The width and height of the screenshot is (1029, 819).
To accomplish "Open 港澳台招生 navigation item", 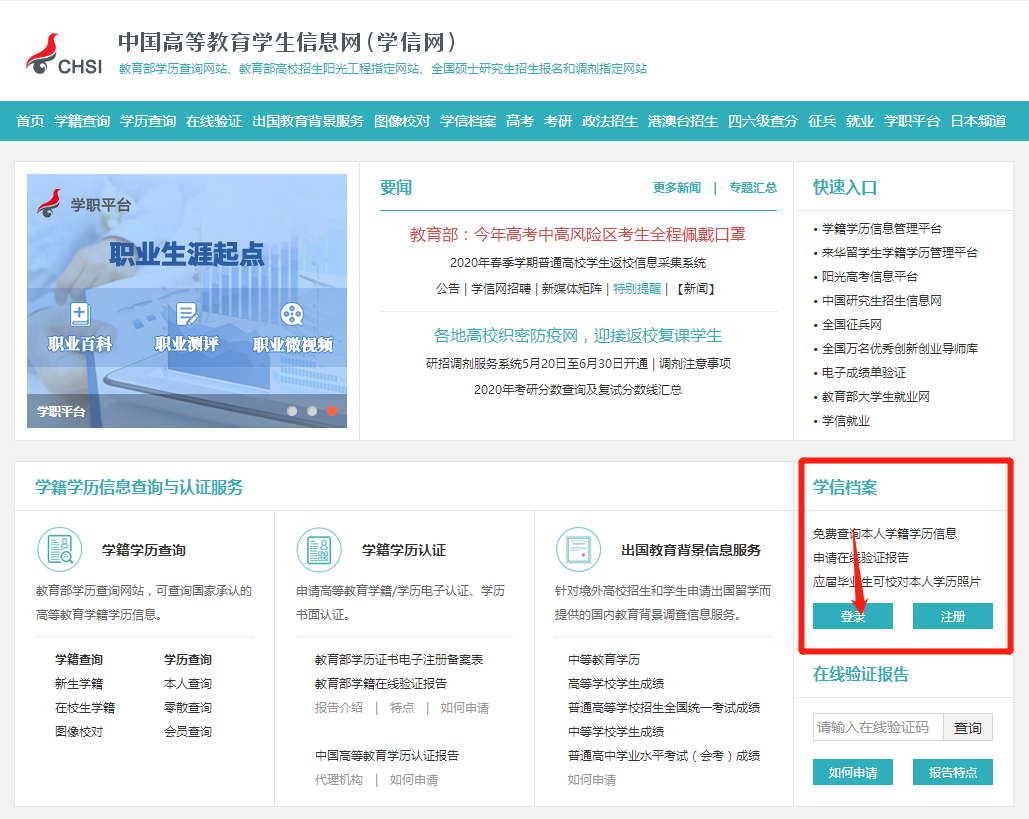I will tap(682, 121).
